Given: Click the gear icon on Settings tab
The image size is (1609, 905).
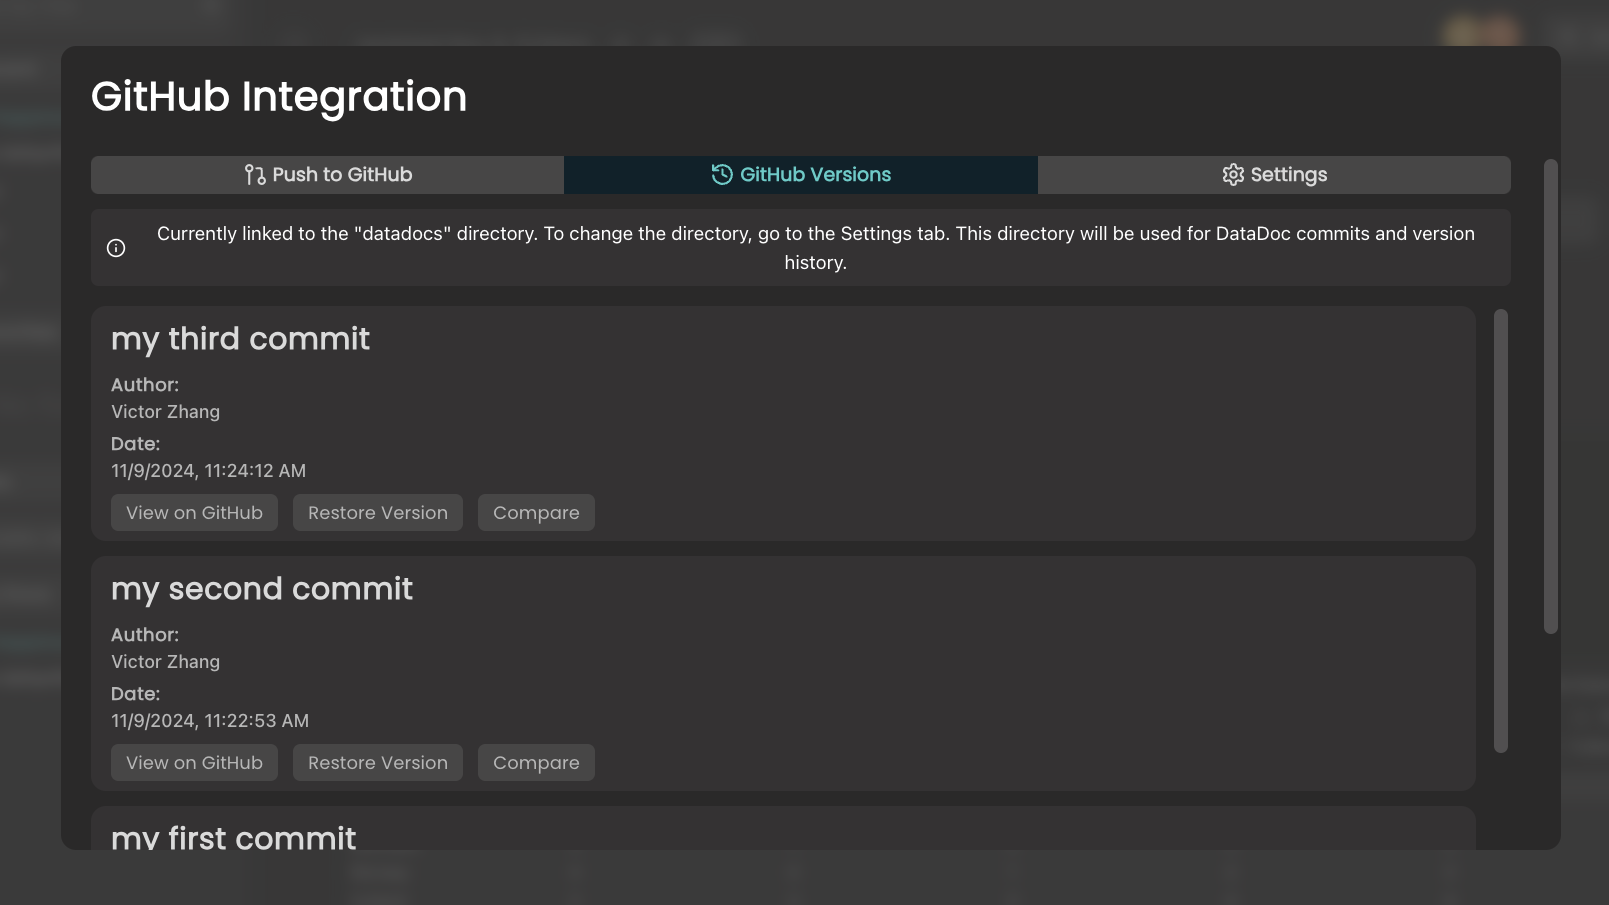Looking at the screenshot, I should point(1233,175).
